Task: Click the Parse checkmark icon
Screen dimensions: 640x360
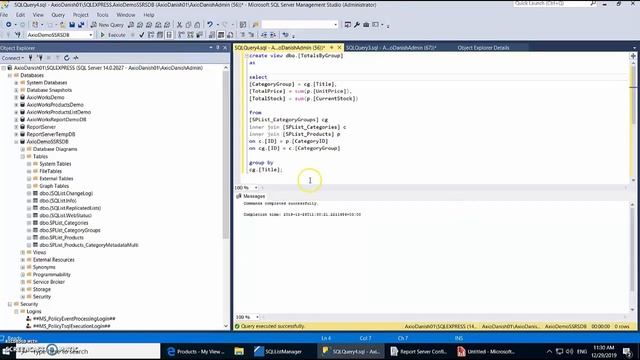Action: (142, 35)
